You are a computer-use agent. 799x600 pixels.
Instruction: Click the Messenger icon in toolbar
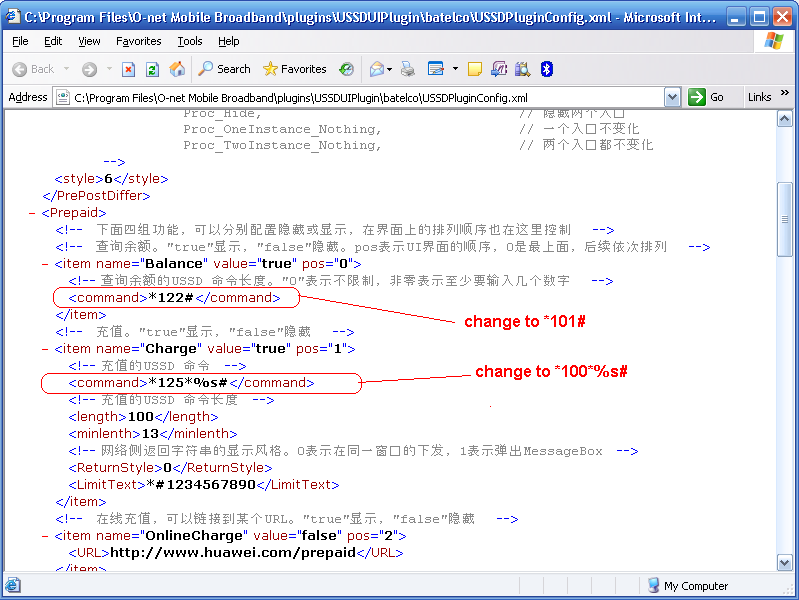click(x=498, y=69)
